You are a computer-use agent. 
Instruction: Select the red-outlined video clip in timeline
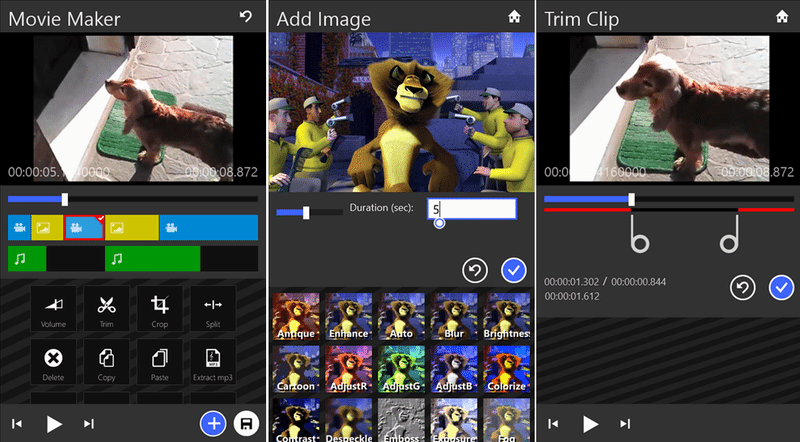click(x=84, y=228)
